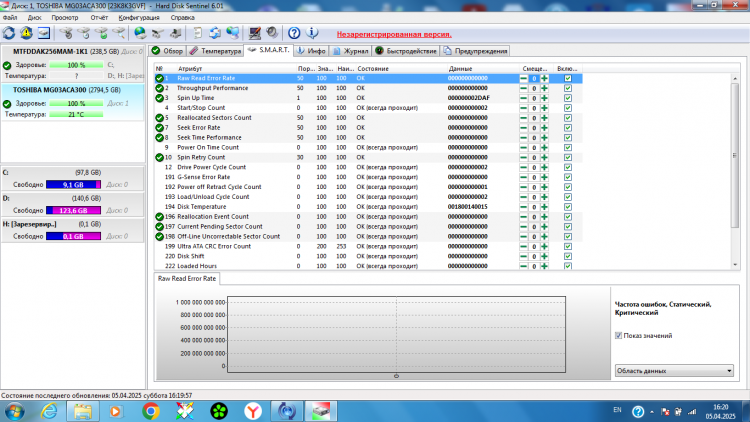Open Google Chrome from the taskbar
750x422 pixels.
151,411
